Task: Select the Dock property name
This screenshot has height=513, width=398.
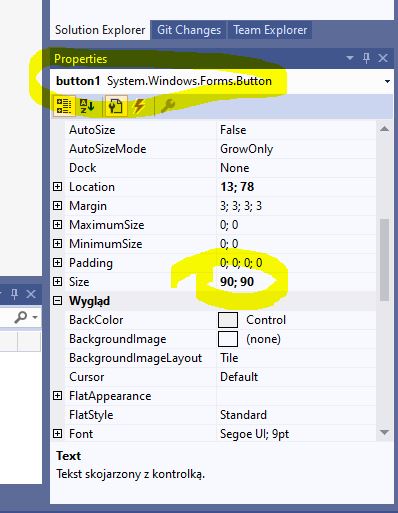Action: pyautogui.click(x=82, y=168)
